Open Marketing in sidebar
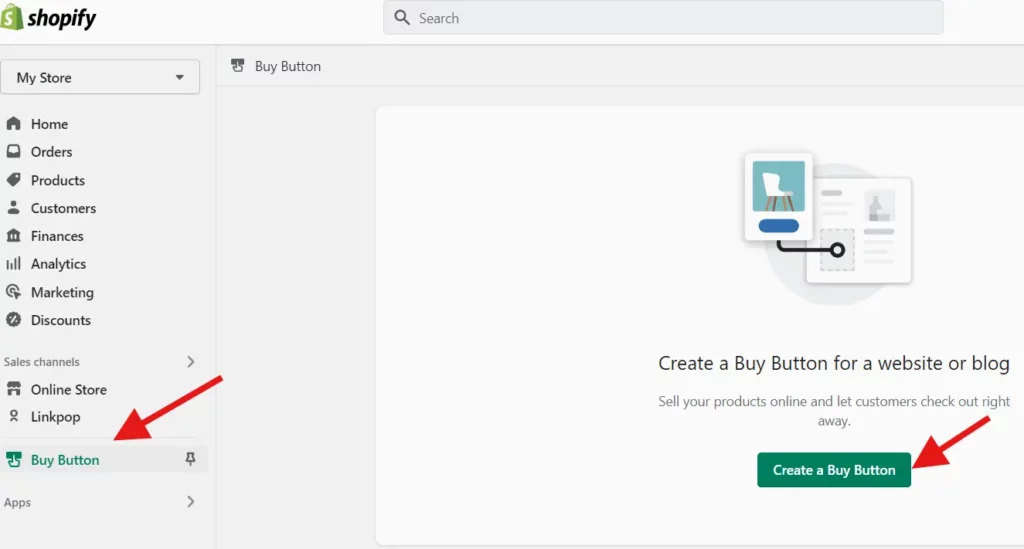Image resolution: width=1024 pixels, height=549 pixels. pos(62,292)
